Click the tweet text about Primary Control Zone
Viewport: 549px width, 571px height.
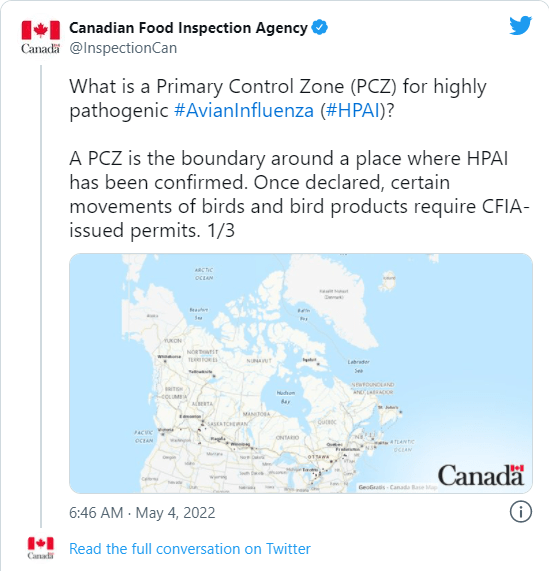pyautogui.click(x=299, y=158)
